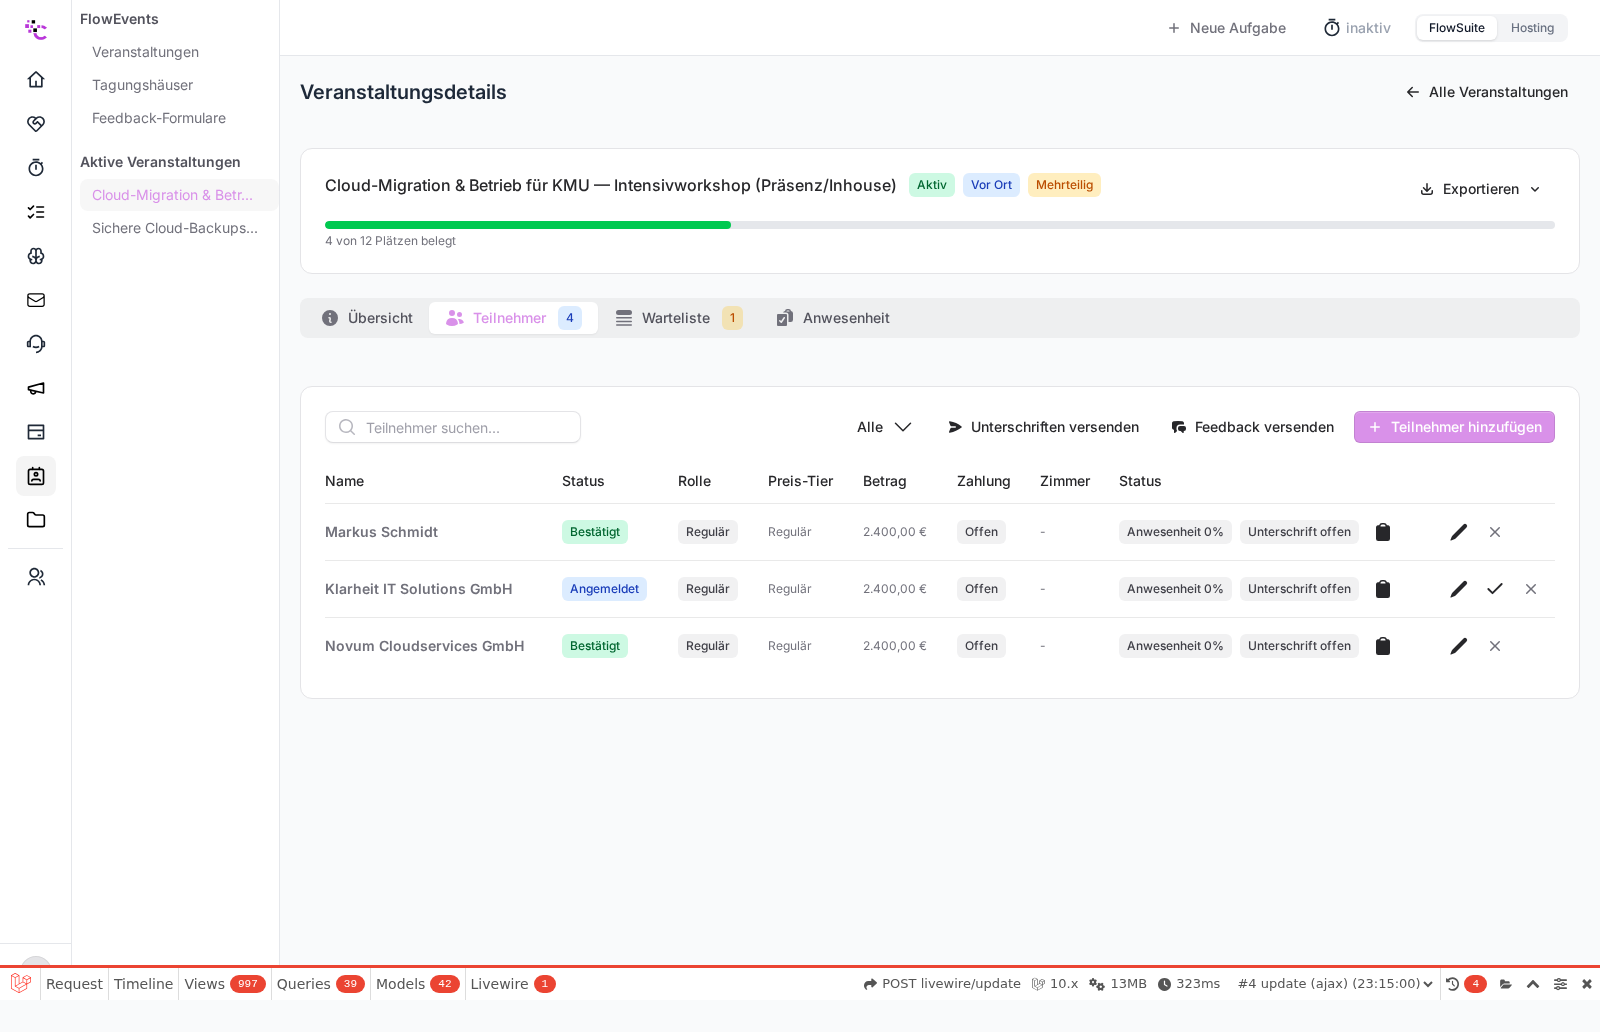Open folder icon in left sidebar
The image size is (1600, 1032).
tap(36, 520)
